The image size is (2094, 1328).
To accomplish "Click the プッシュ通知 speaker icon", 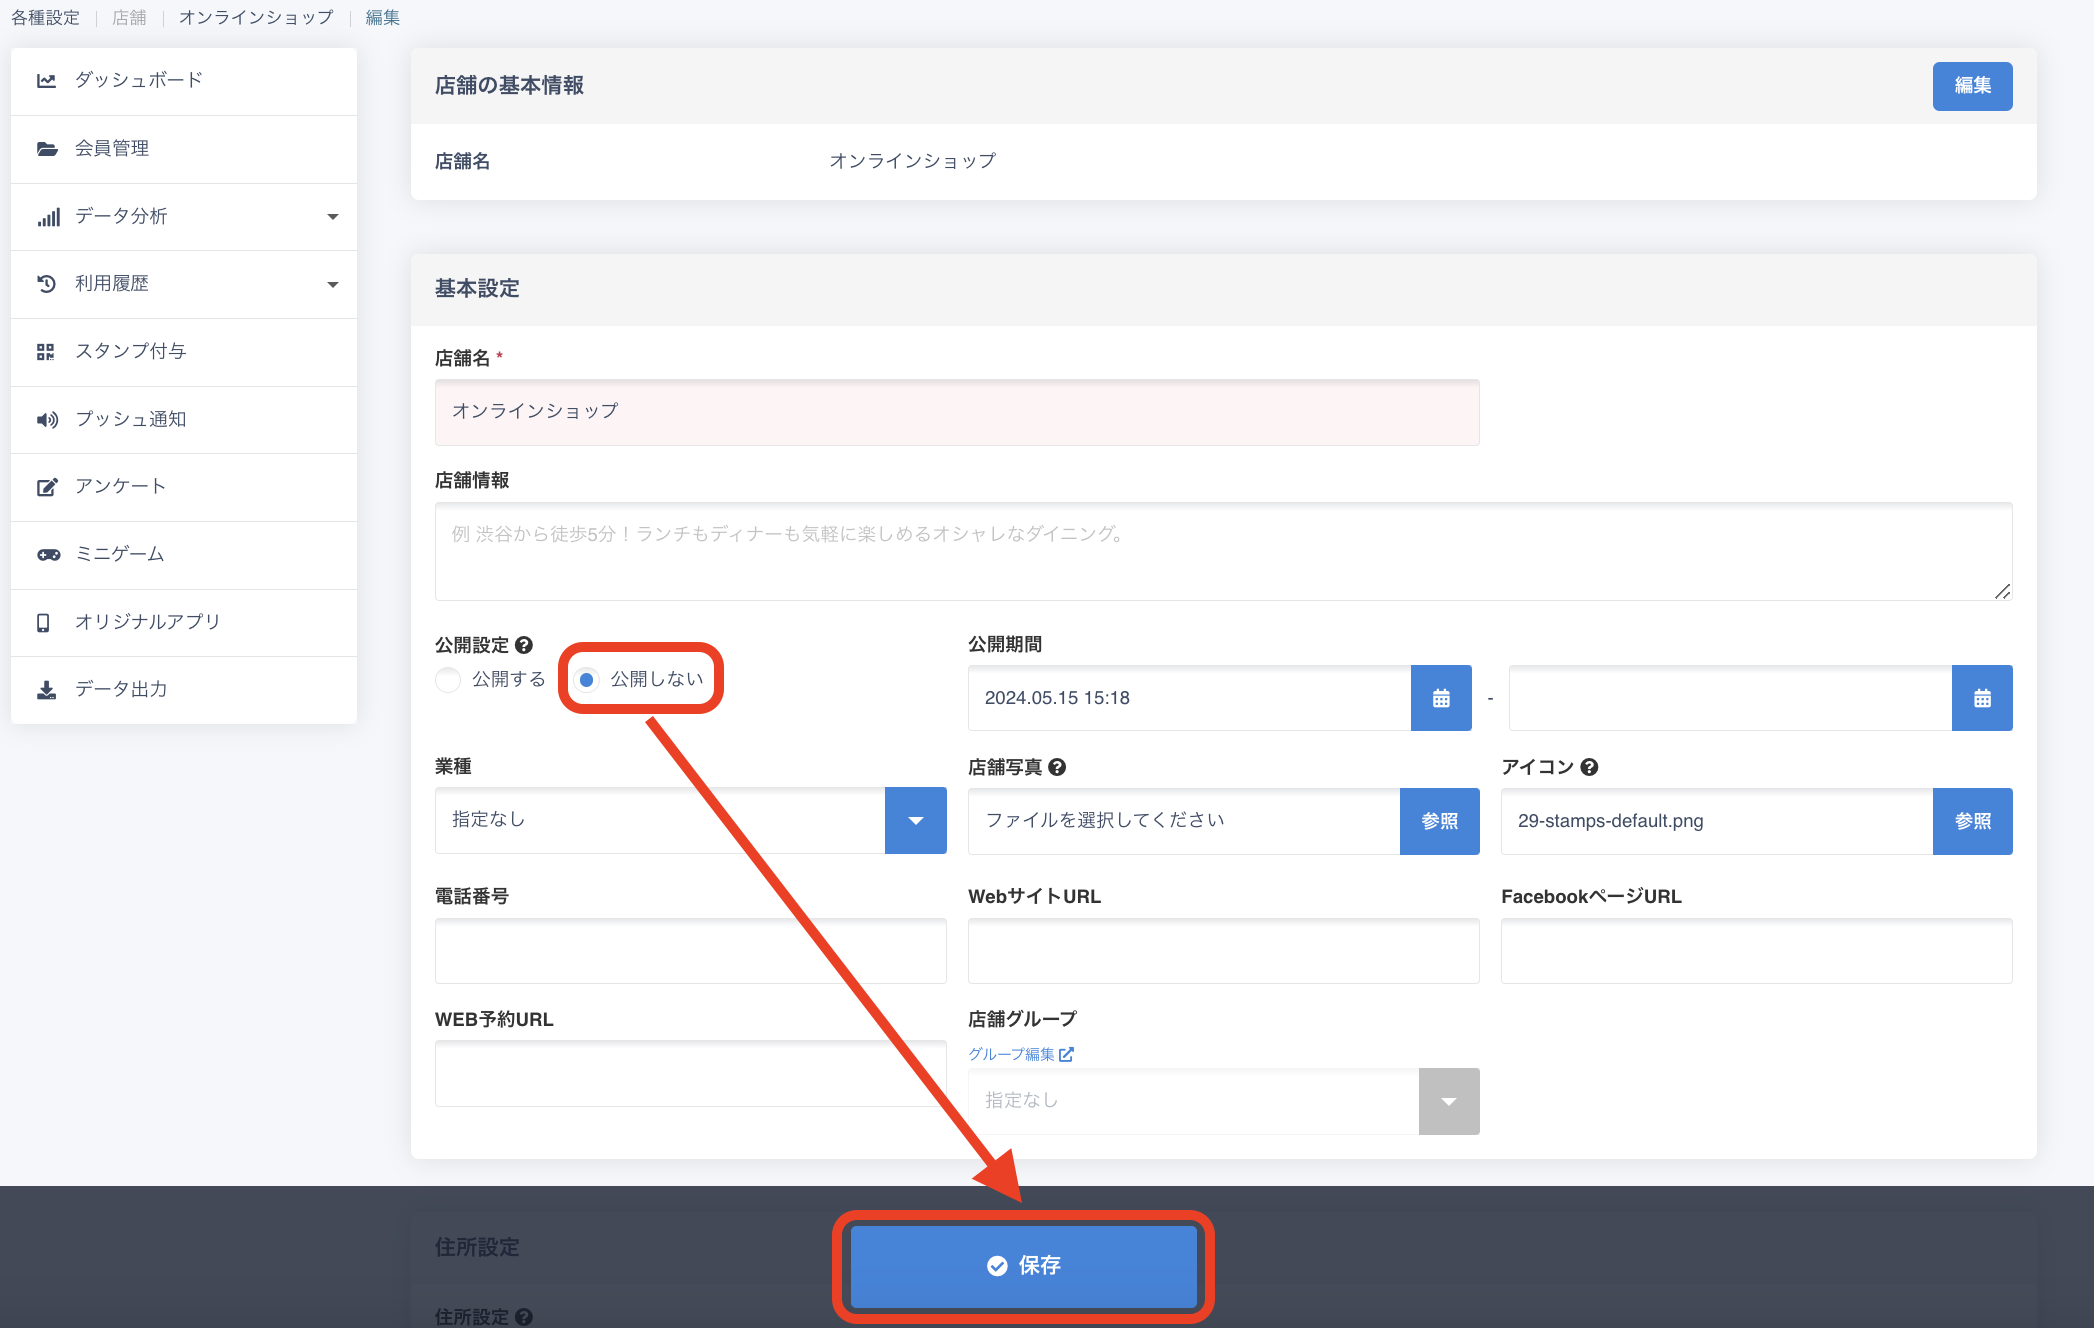I will click(x=47, y=419).
